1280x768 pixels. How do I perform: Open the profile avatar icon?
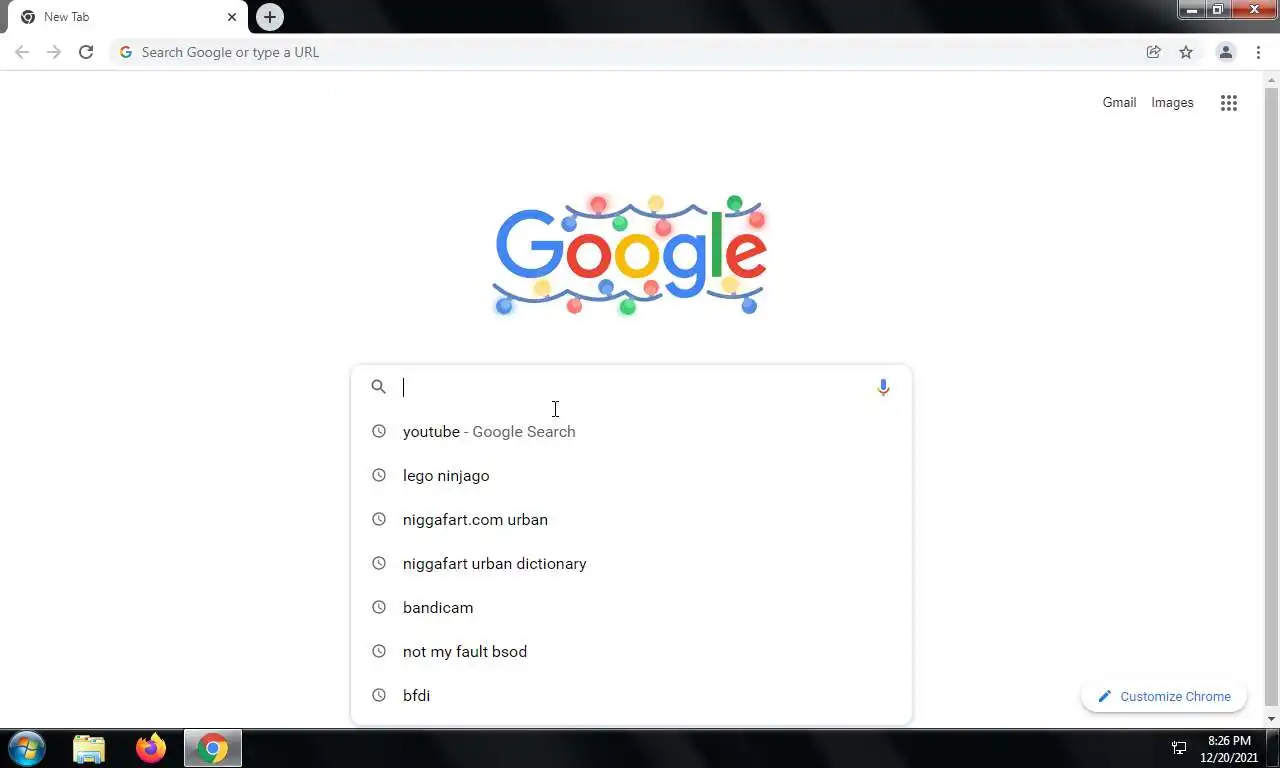coord(1225,52)
